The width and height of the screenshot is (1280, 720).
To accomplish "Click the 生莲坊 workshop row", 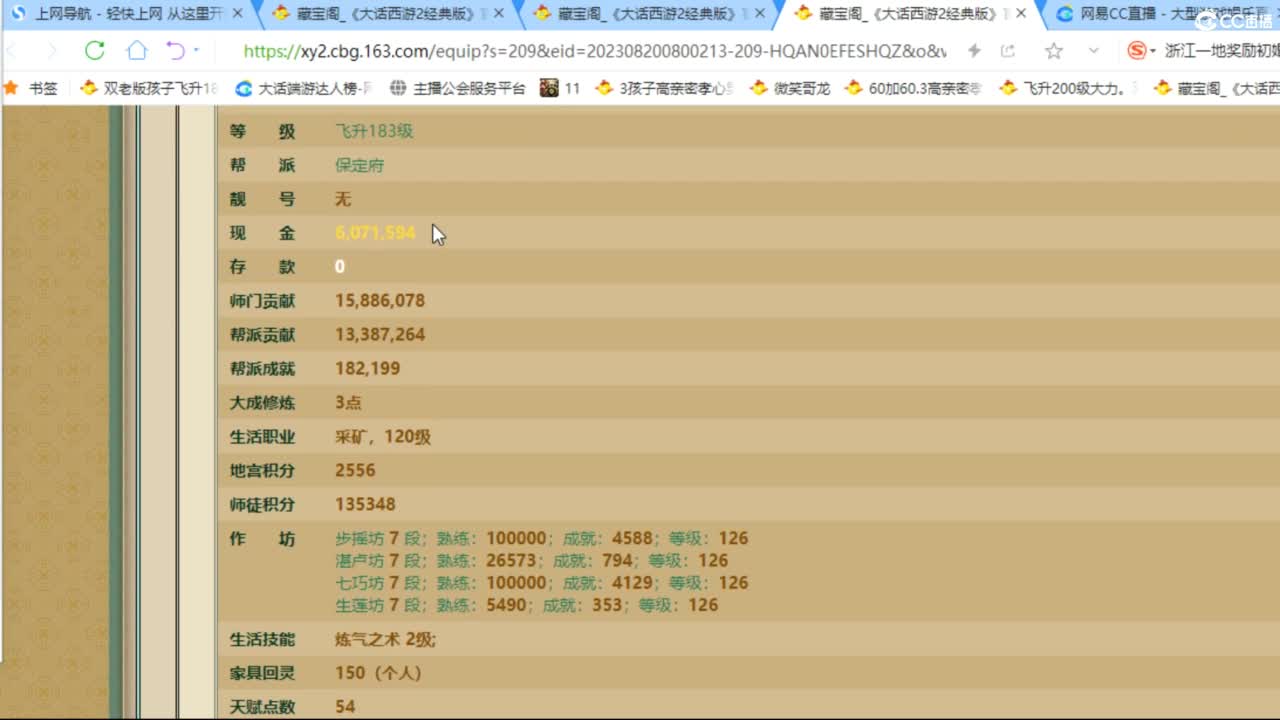I will (x=526, y=604).
